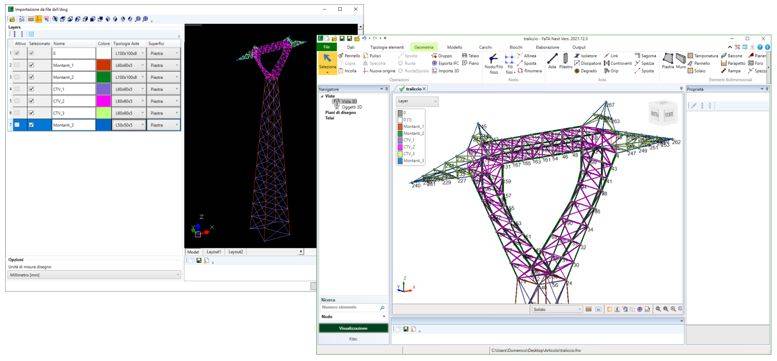This screenshot has height=361, width=777.
Task: Click the Temperatura load icon
Action: point(702,56)
